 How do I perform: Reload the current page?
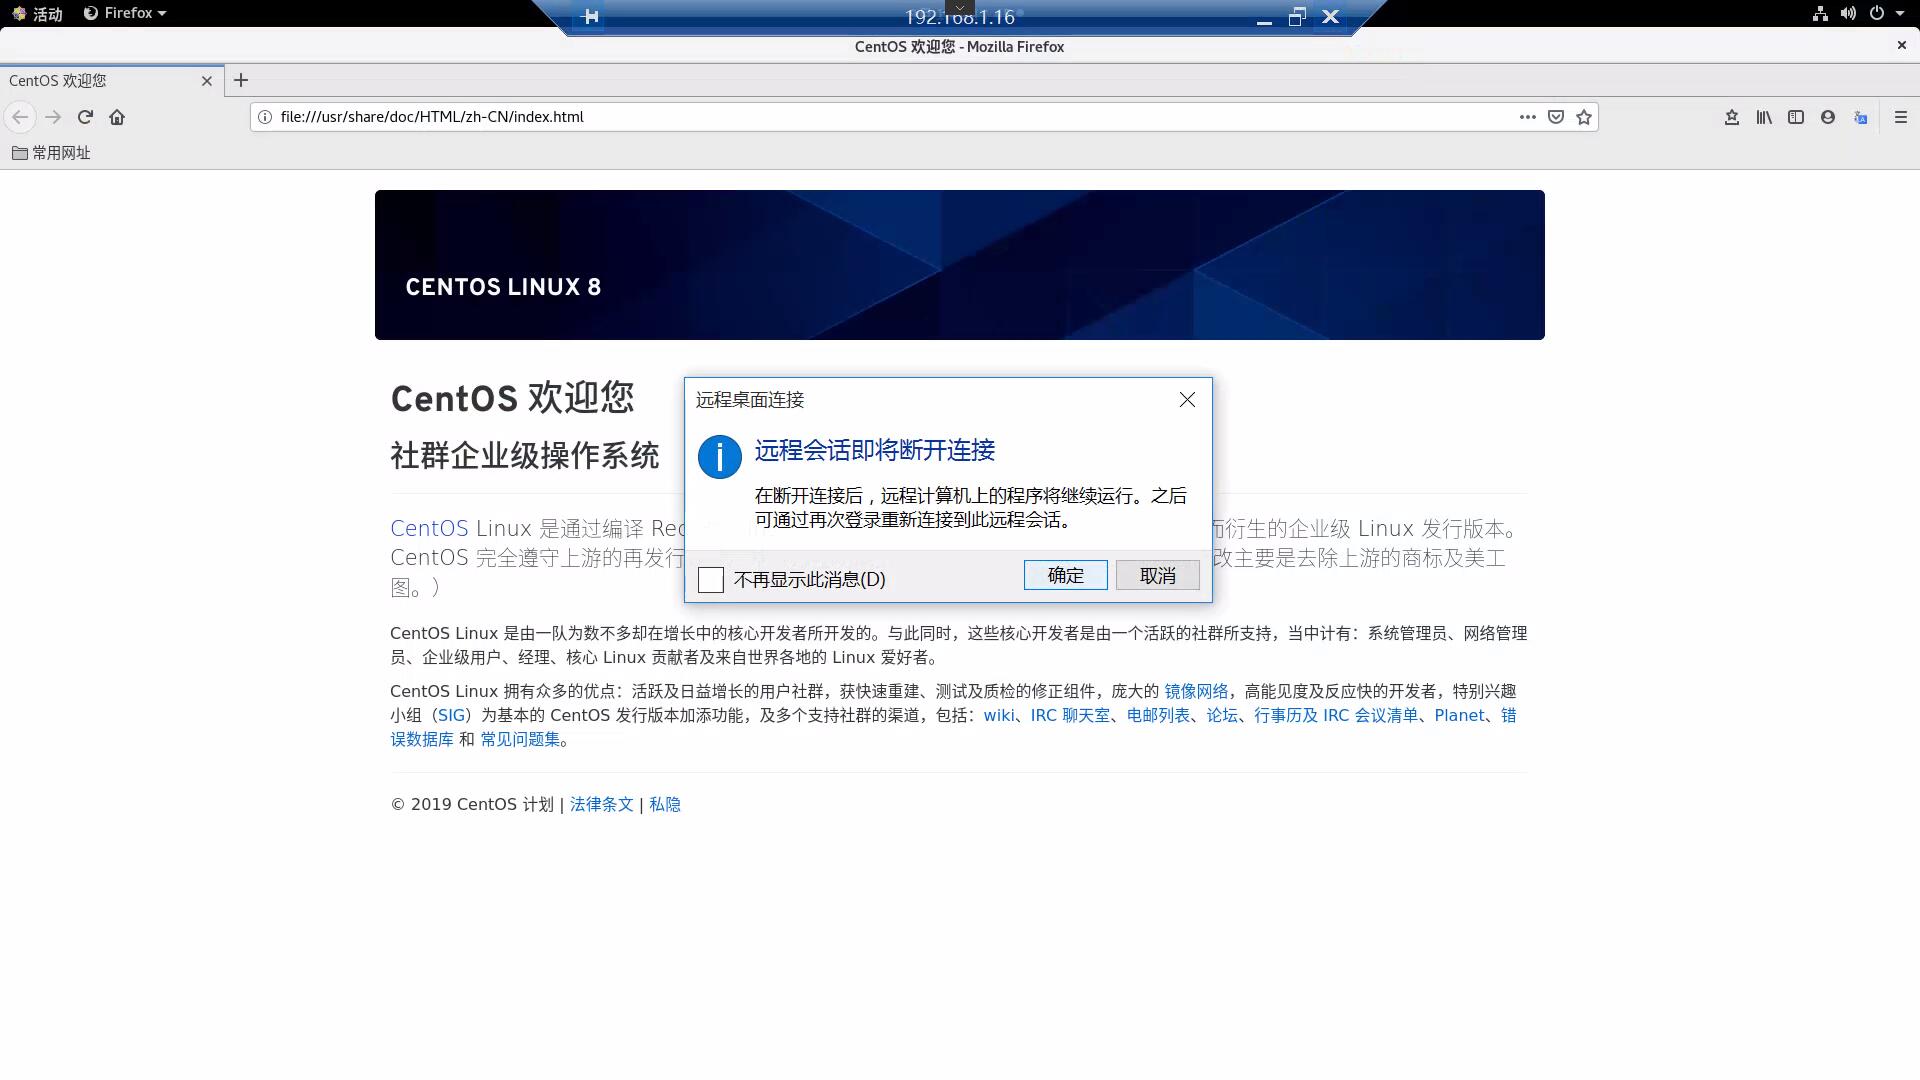click(x=85, y=117)
